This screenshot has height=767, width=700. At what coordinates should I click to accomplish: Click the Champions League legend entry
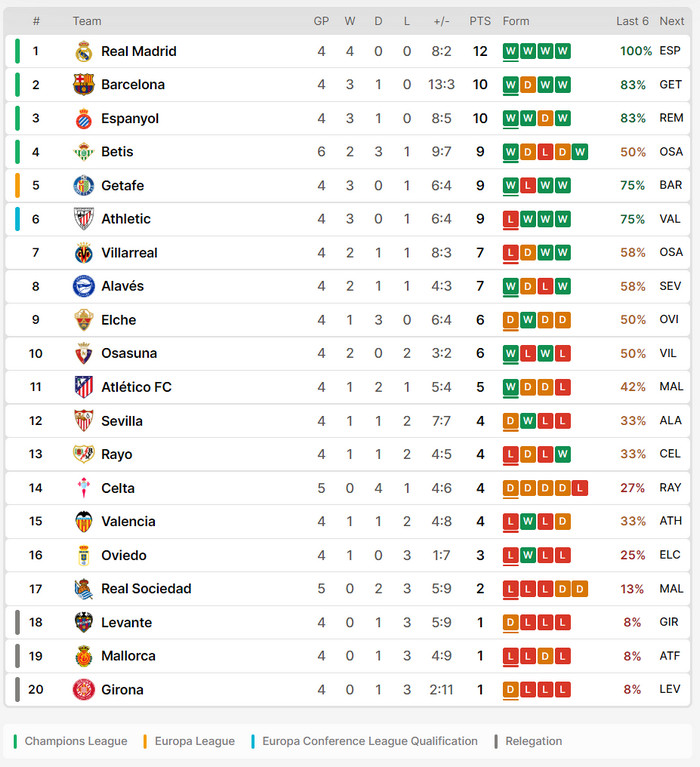pos(75,741)
